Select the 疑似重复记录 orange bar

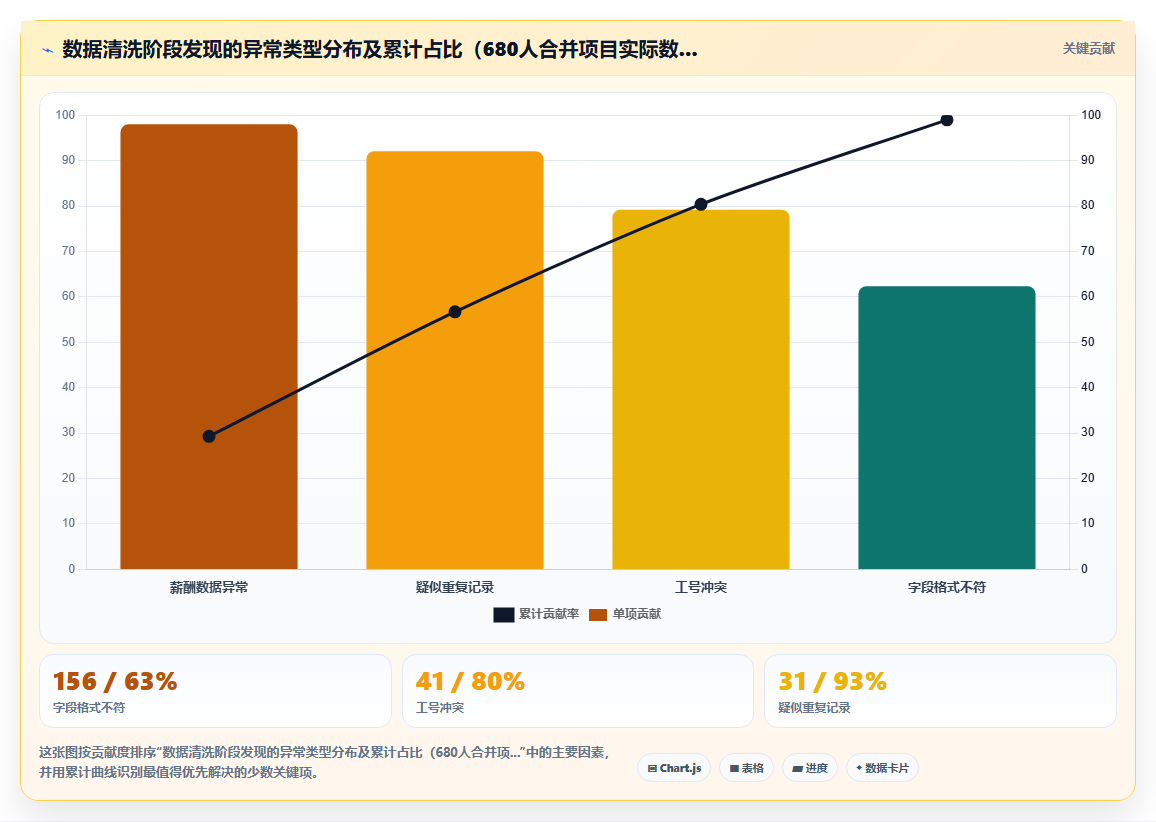[455, 360]
